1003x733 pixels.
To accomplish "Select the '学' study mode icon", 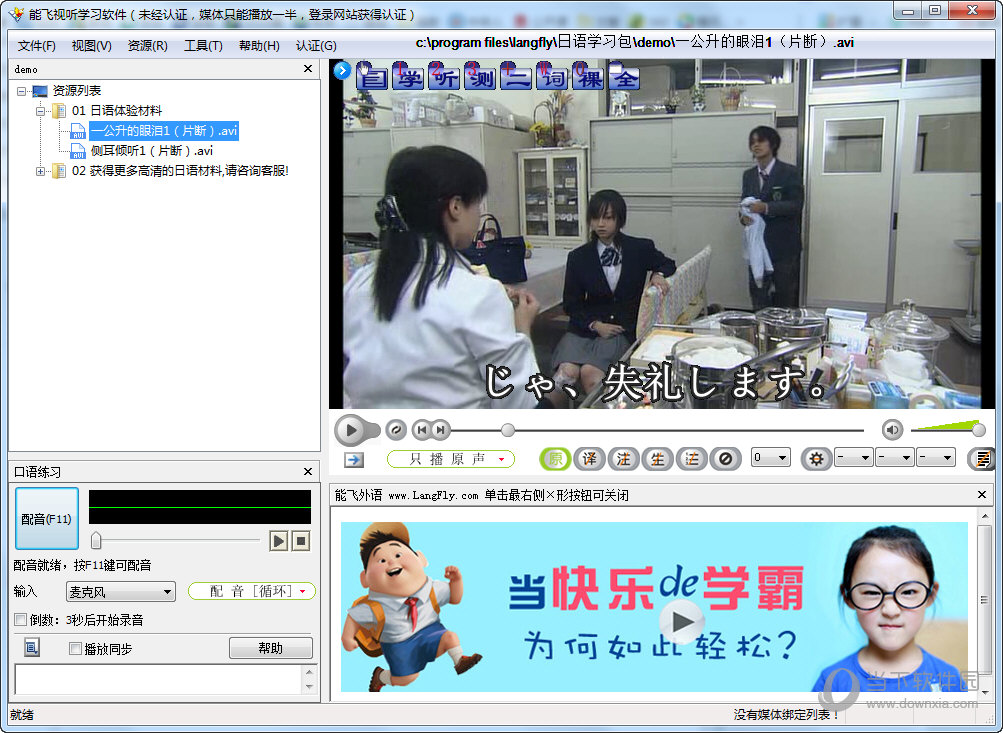I will 407,77.
